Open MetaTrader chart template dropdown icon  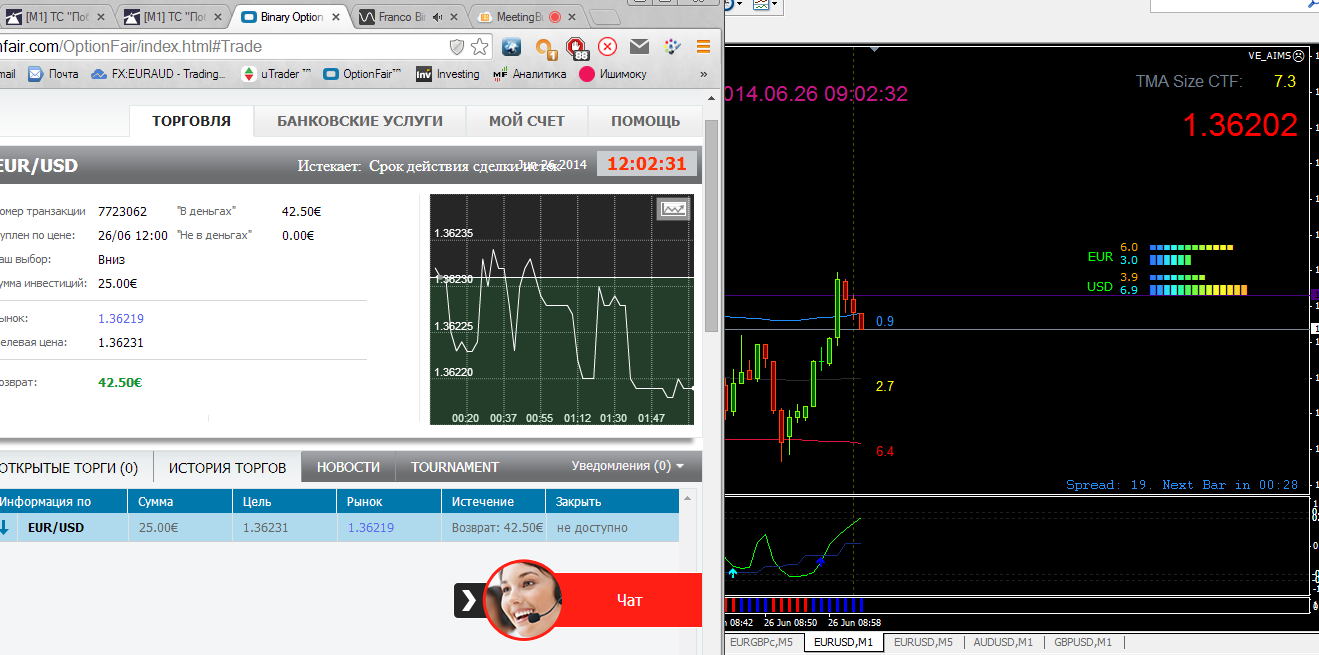click(x=764, y=5)
